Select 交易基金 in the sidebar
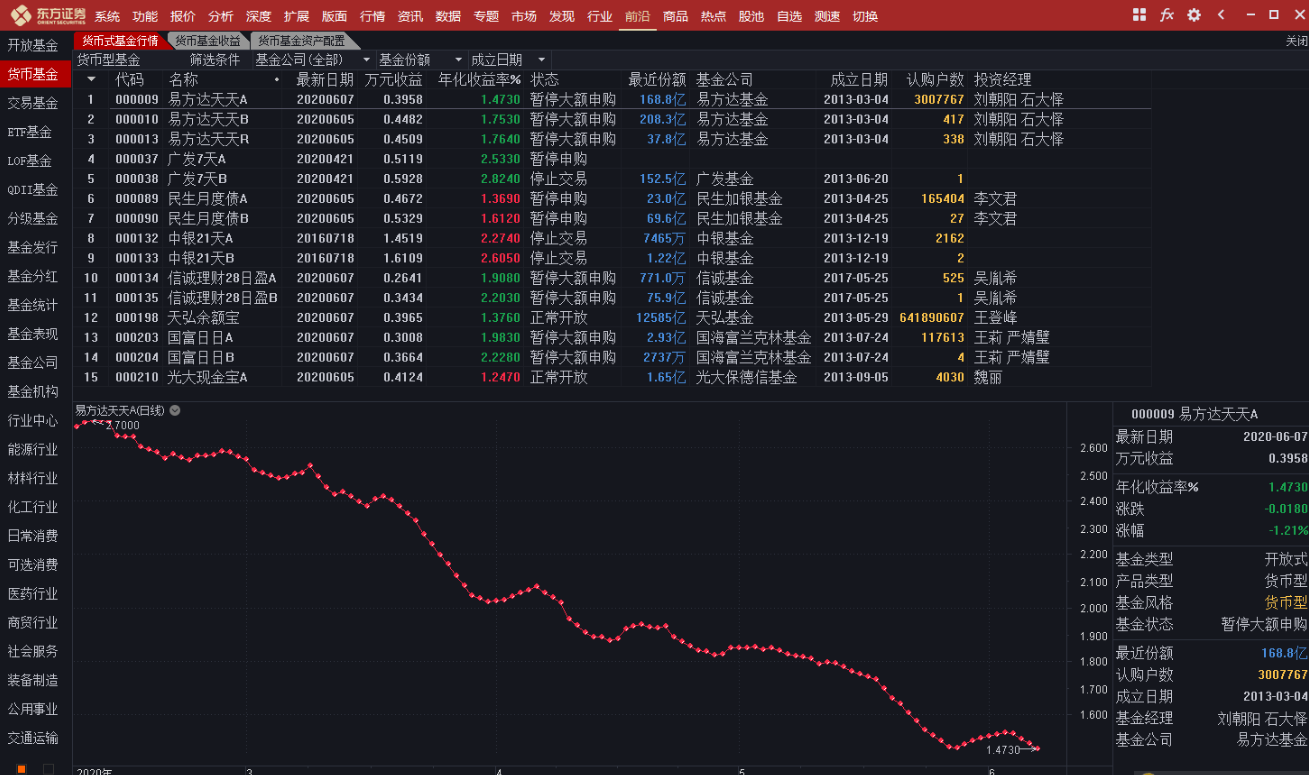Image resolution: width=1309 pixels, height=775 pixels. tap(33, 103)
